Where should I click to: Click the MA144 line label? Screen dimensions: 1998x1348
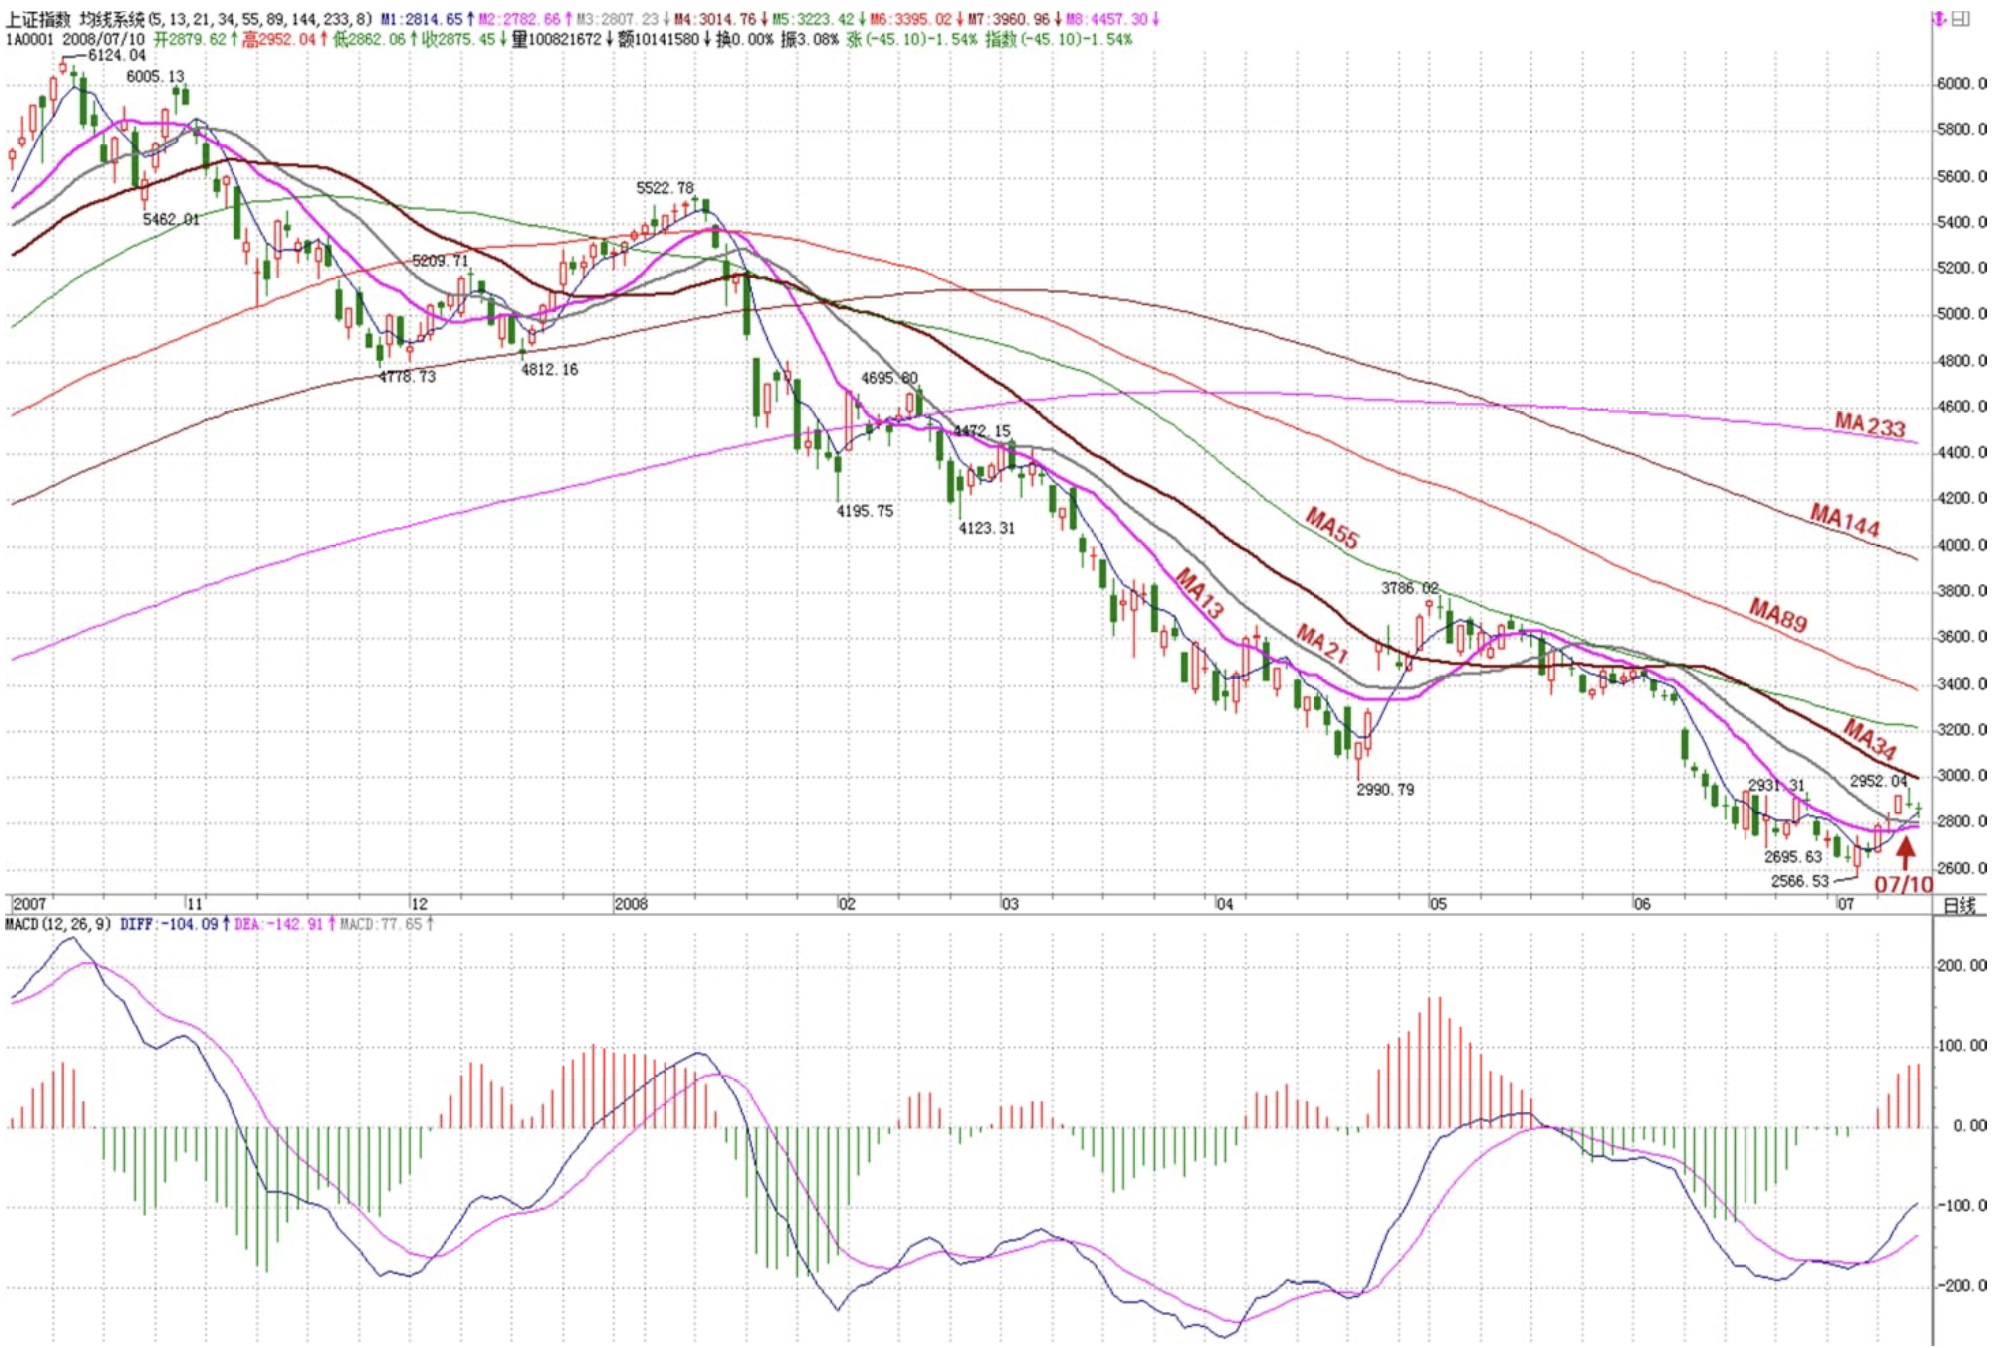click(1844, 520)
